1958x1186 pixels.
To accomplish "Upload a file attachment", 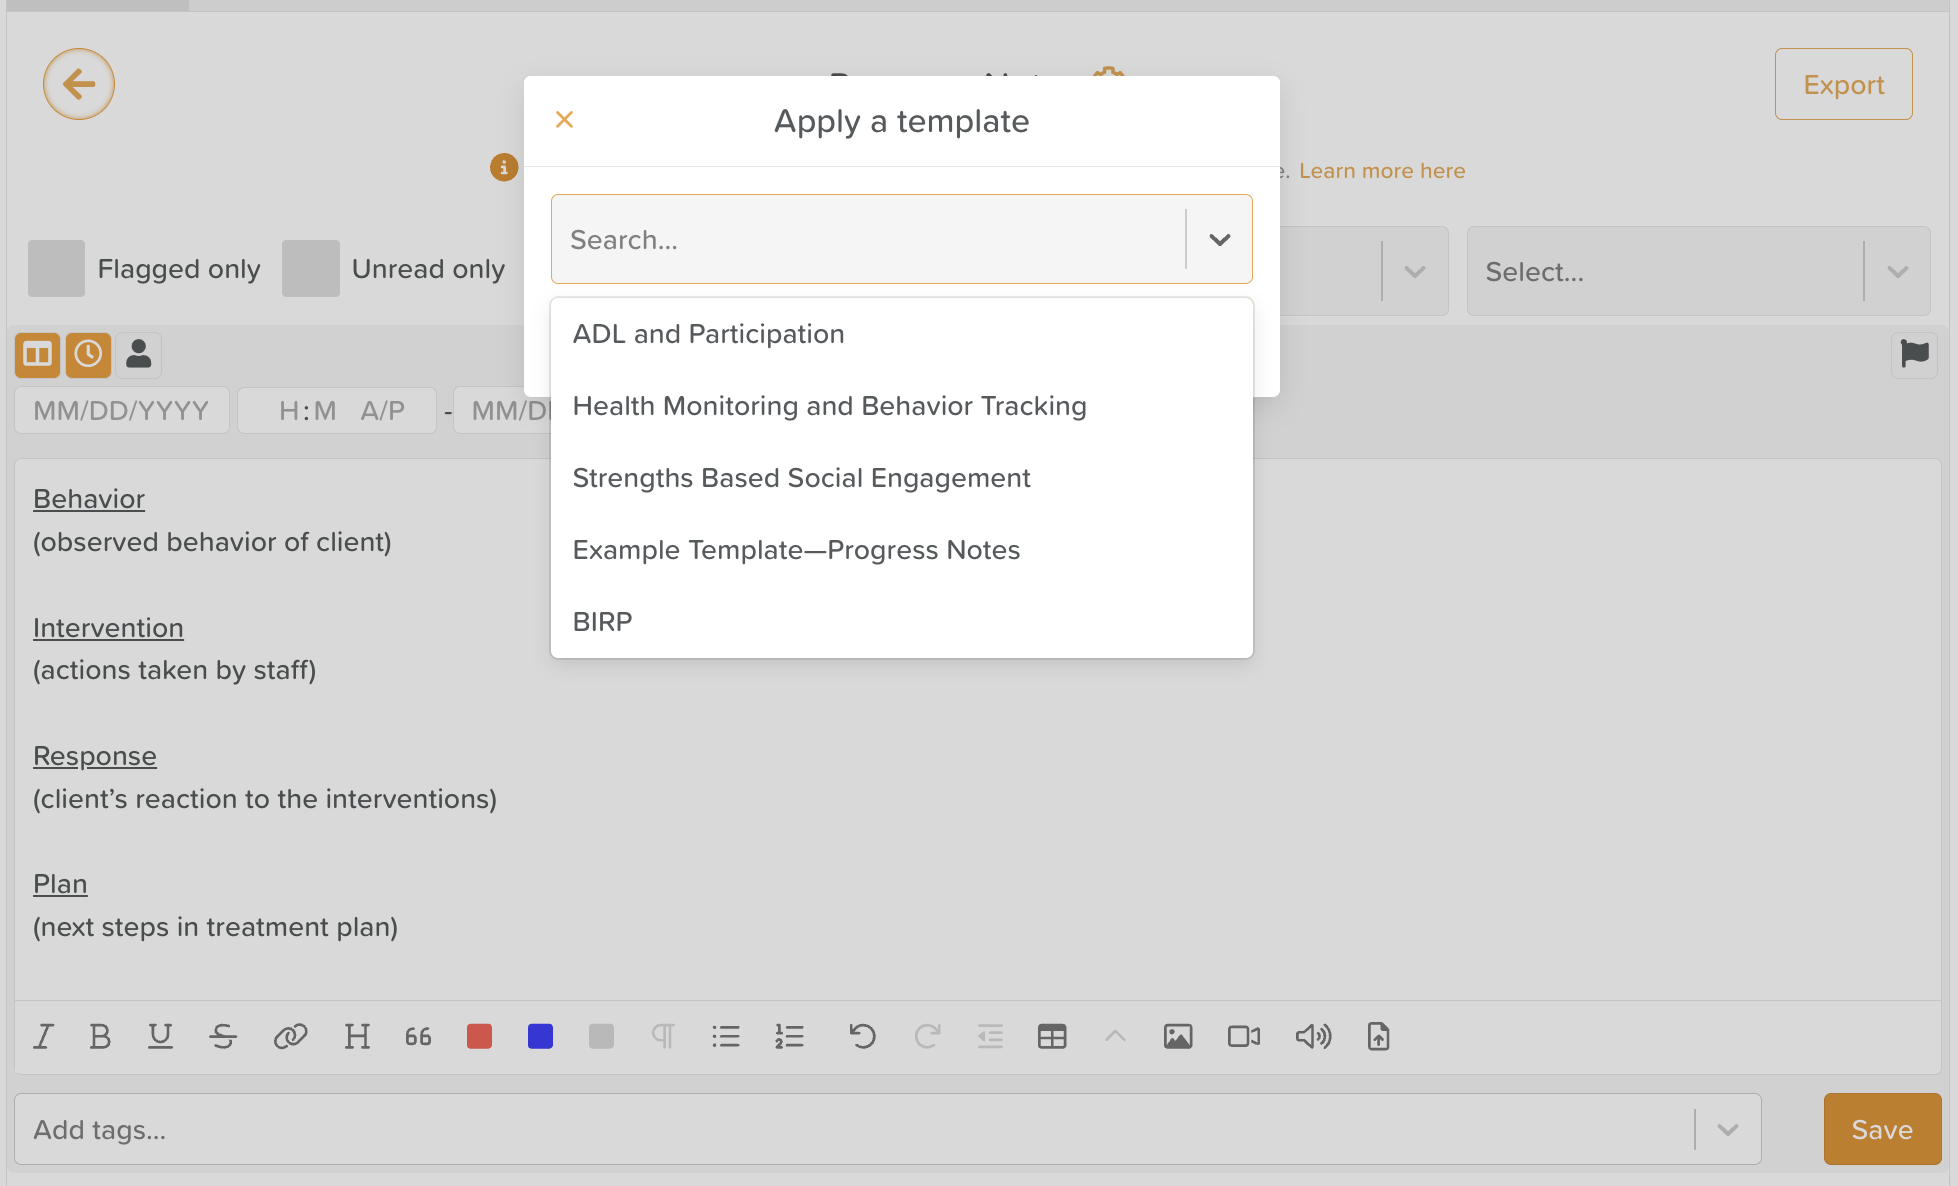I will click(x=1377, y=1037).
